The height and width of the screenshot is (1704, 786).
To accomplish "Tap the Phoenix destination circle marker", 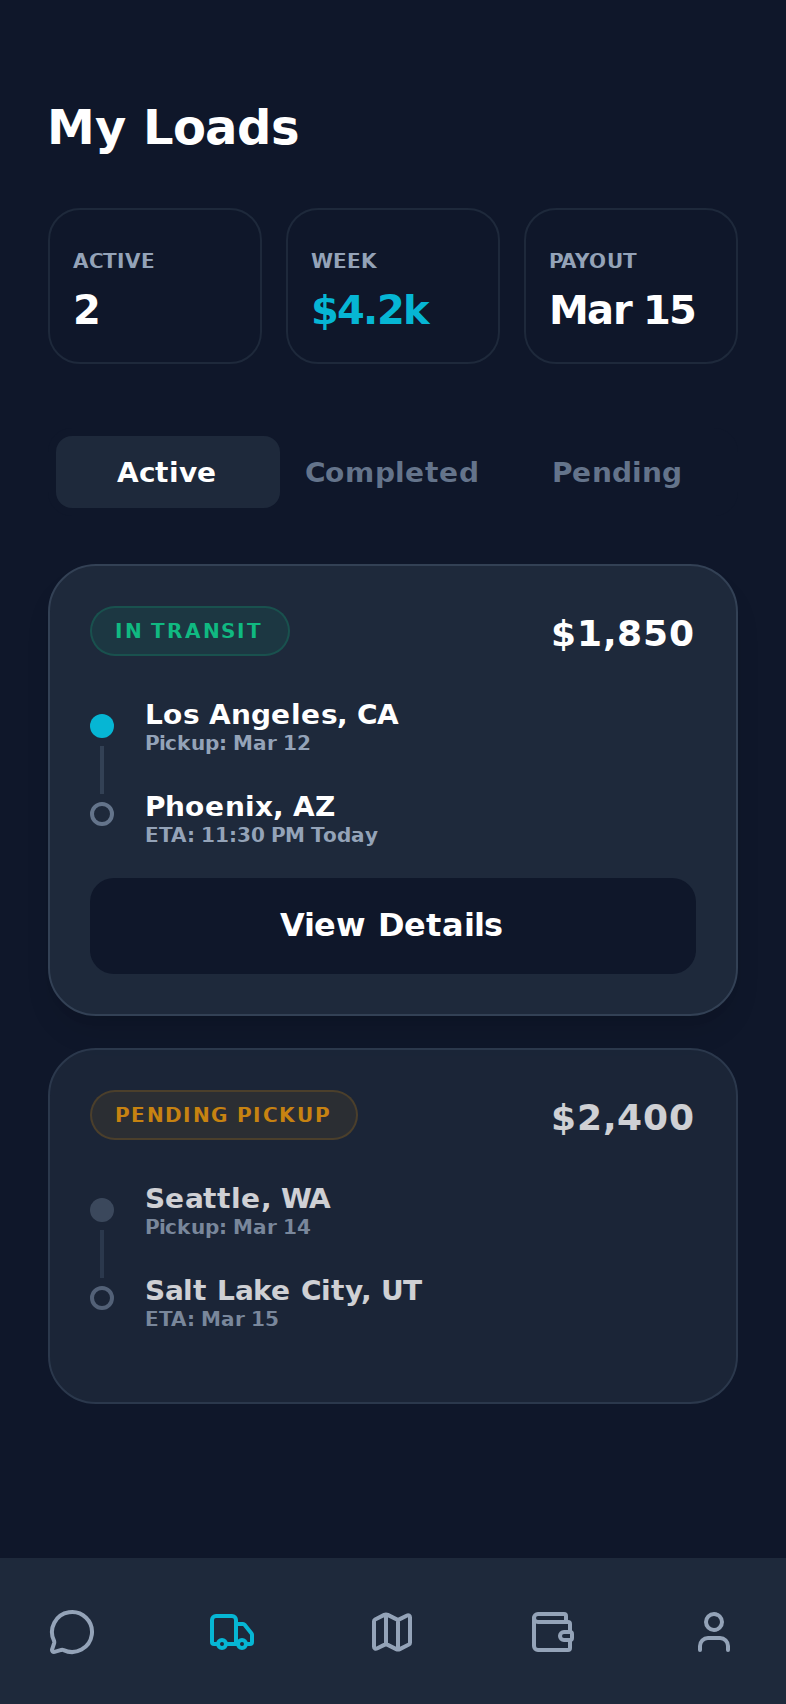I will (102, 814).
